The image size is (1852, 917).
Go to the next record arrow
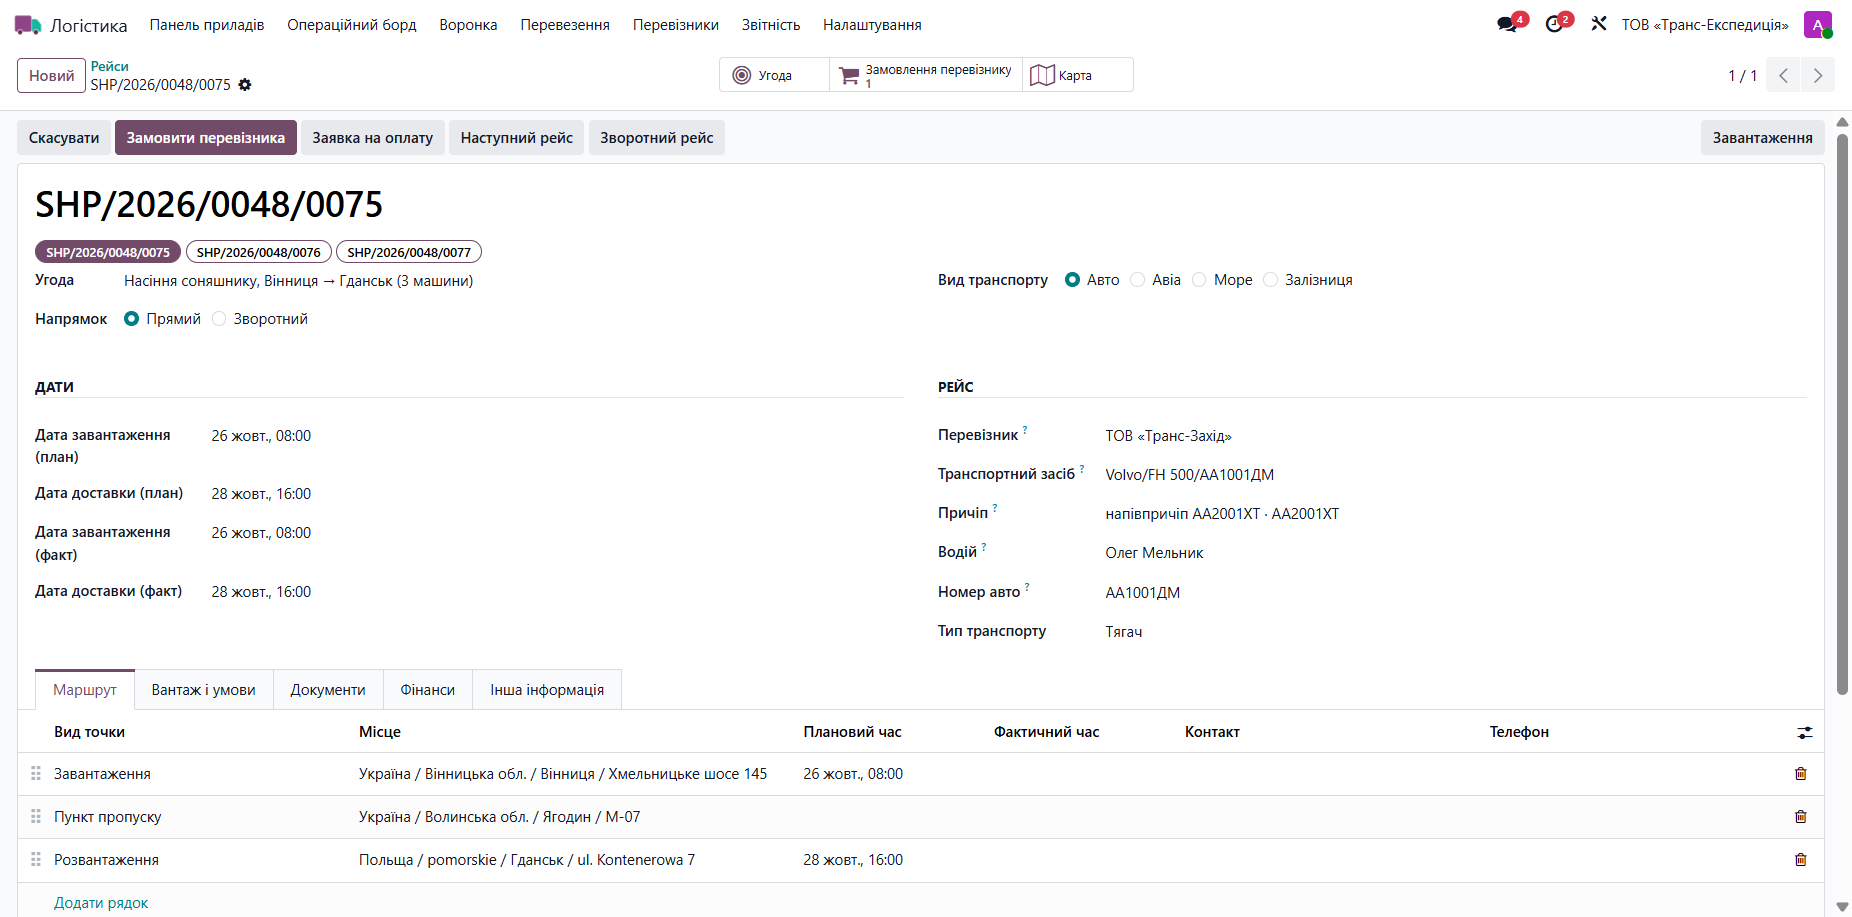point(1817,75)
